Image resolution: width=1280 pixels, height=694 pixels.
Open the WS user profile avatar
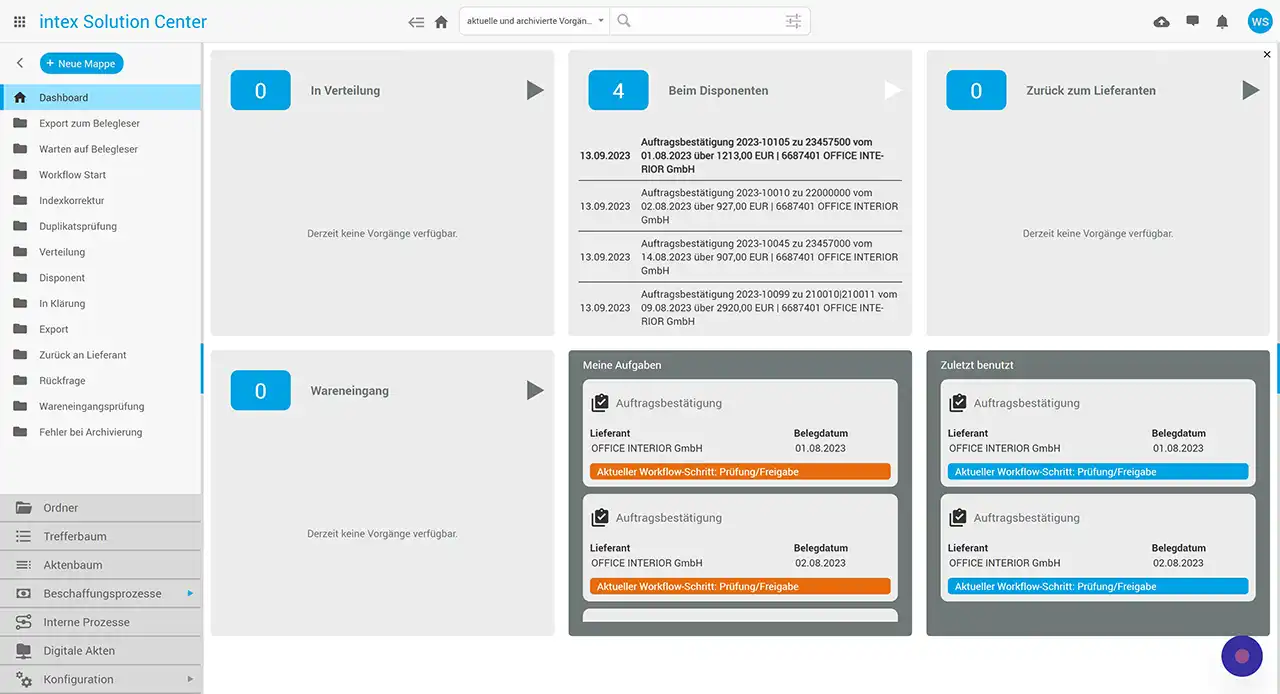(1259, 21)
